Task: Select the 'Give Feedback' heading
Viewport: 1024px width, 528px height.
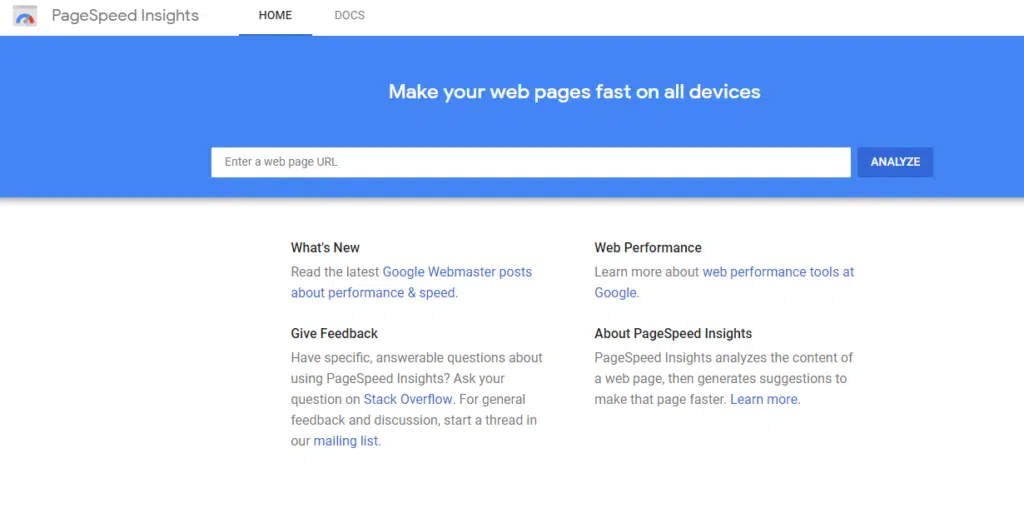Action: pos(334,333)
